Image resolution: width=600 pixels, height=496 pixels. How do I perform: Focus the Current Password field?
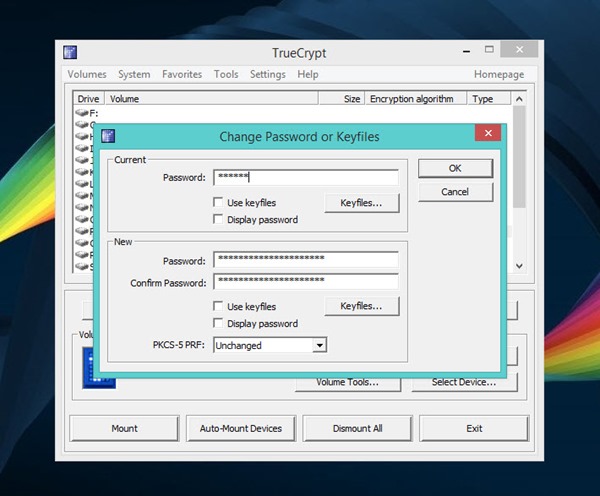pyautogui.click(x=306, y=177)
